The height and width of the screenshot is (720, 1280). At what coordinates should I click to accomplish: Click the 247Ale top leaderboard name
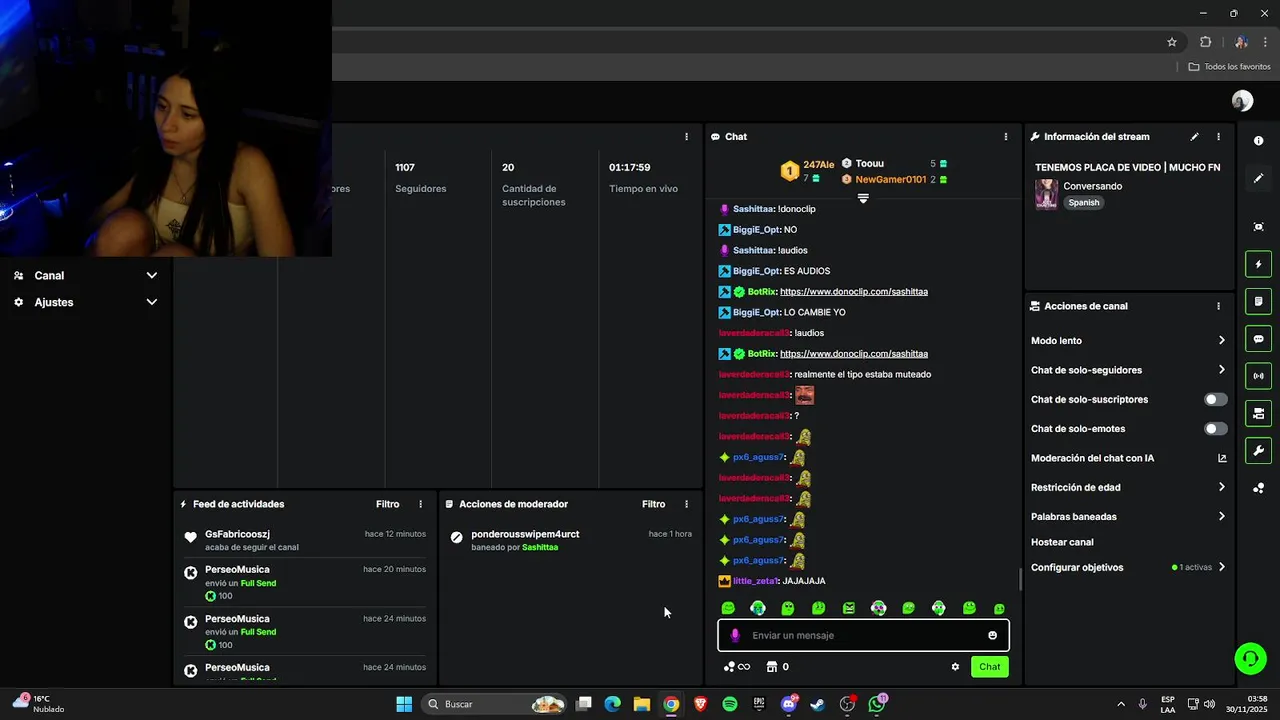pos(818,165)
